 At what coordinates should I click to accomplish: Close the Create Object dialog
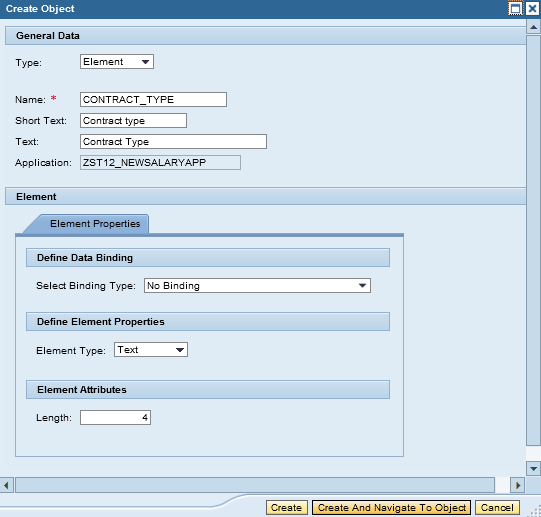(532, 9)
